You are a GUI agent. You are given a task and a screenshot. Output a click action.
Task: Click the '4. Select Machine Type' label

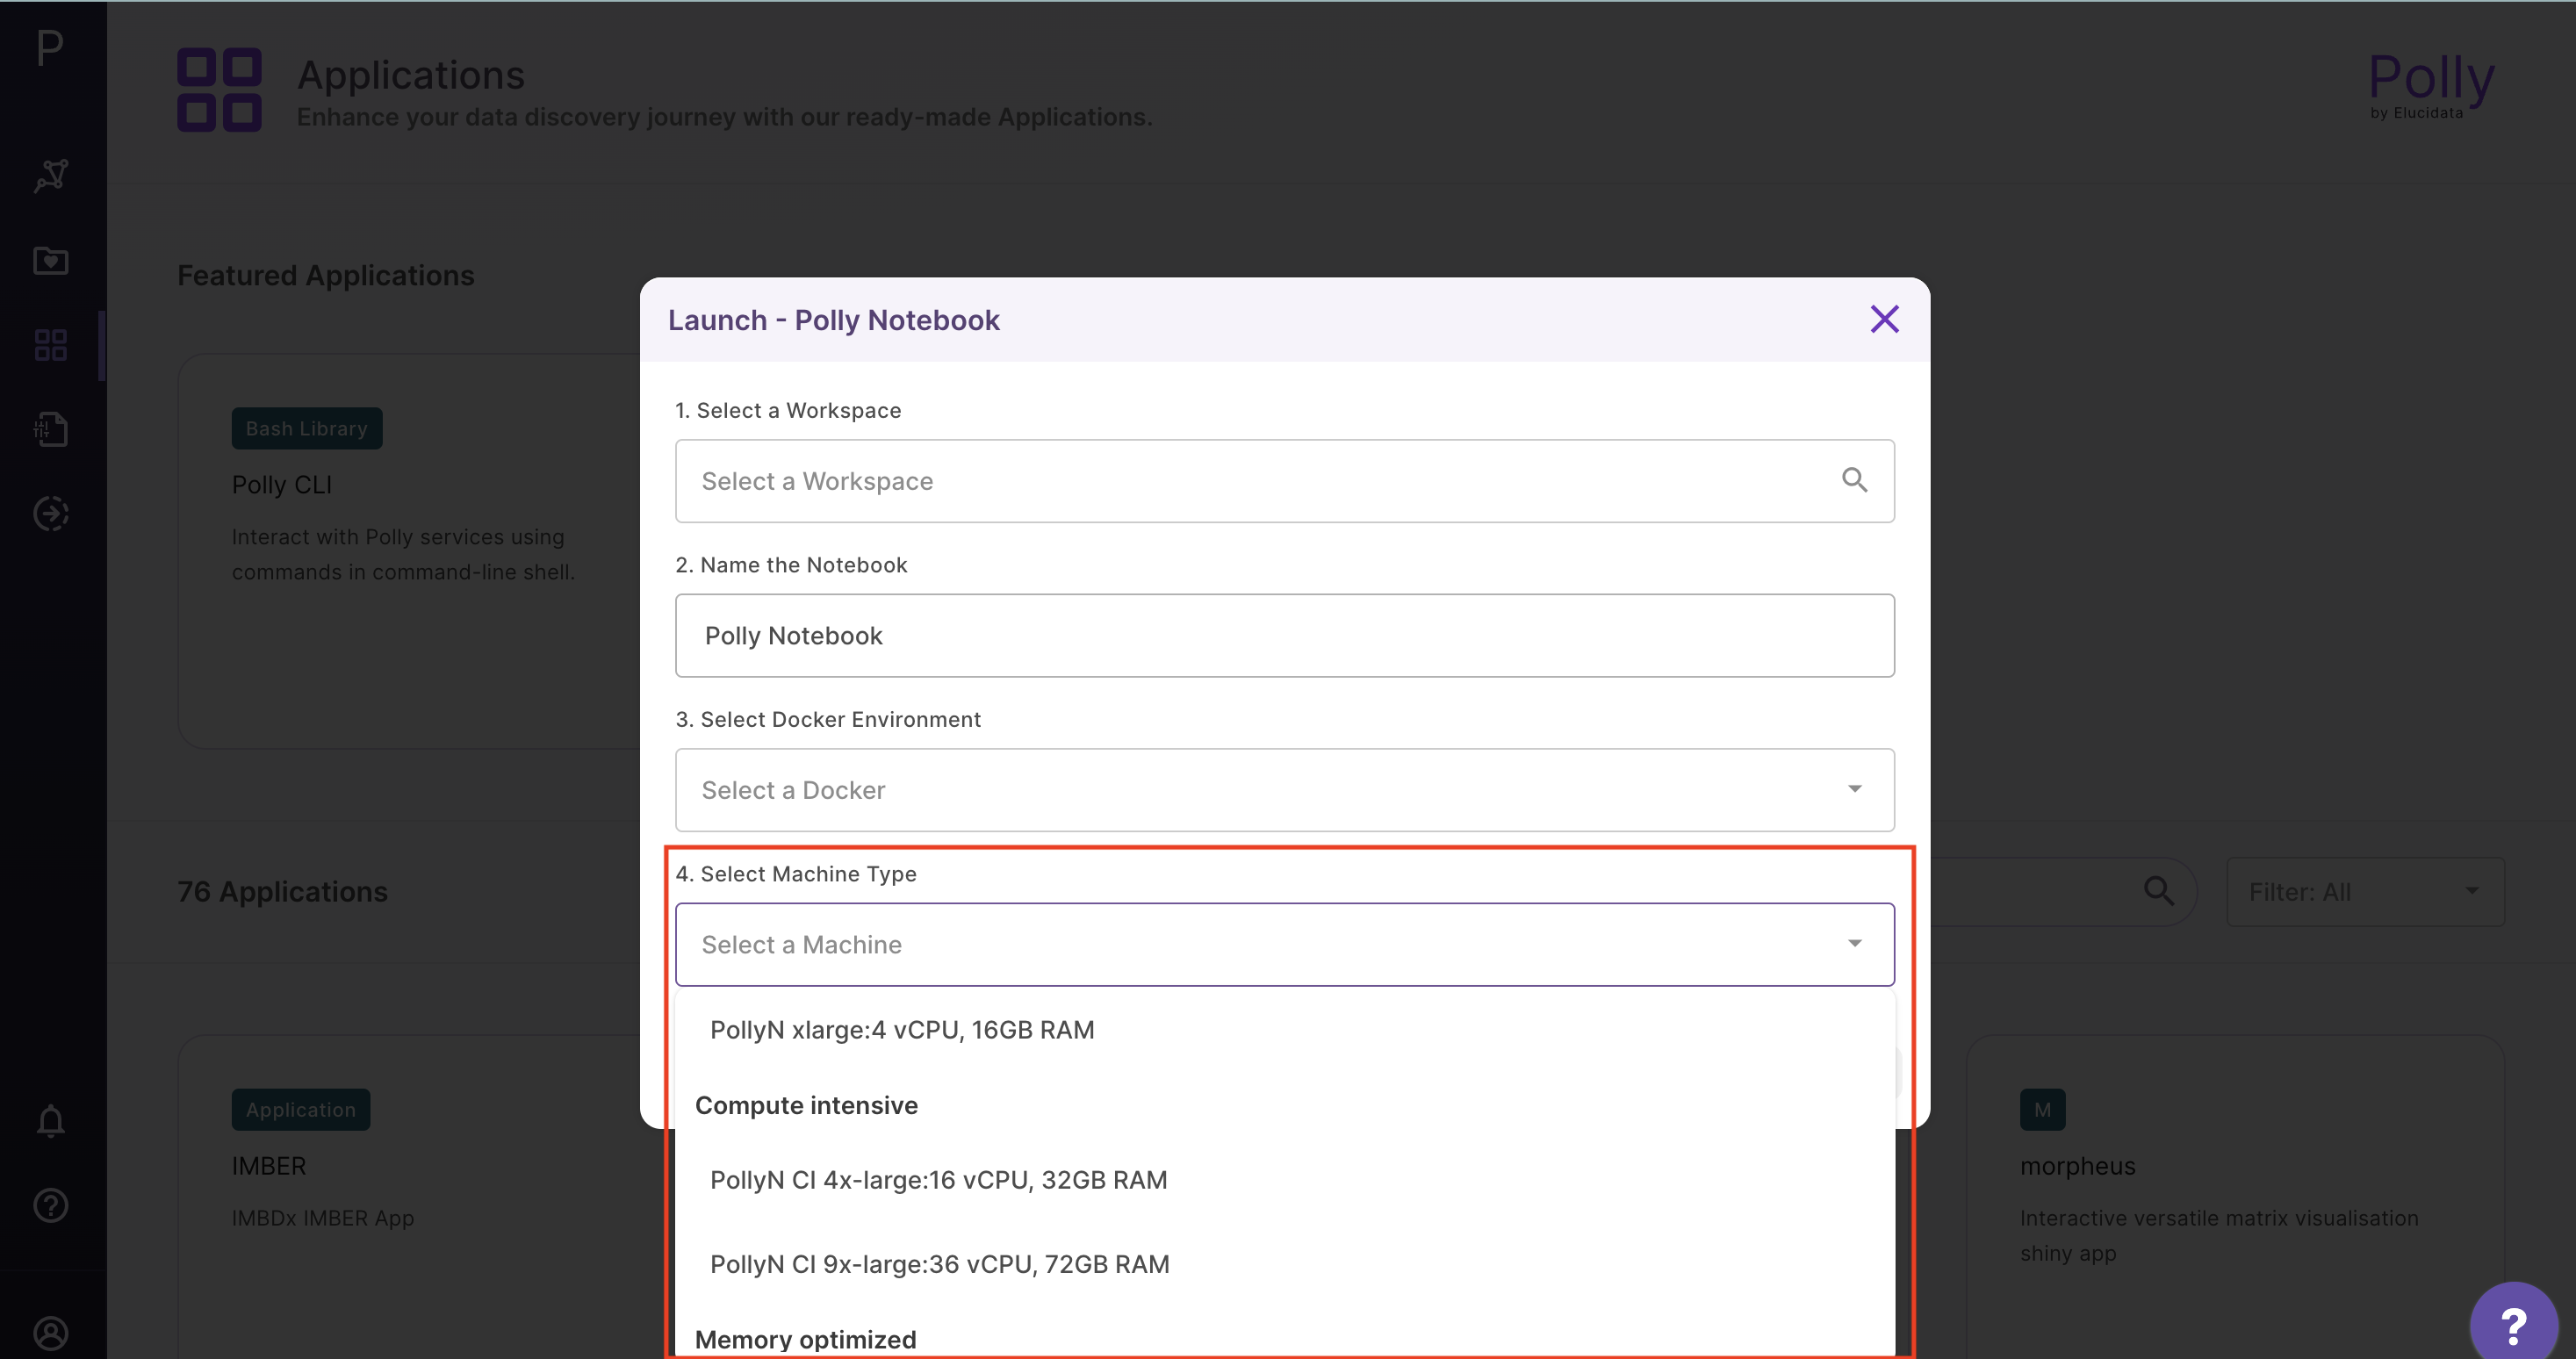(796, 874)
